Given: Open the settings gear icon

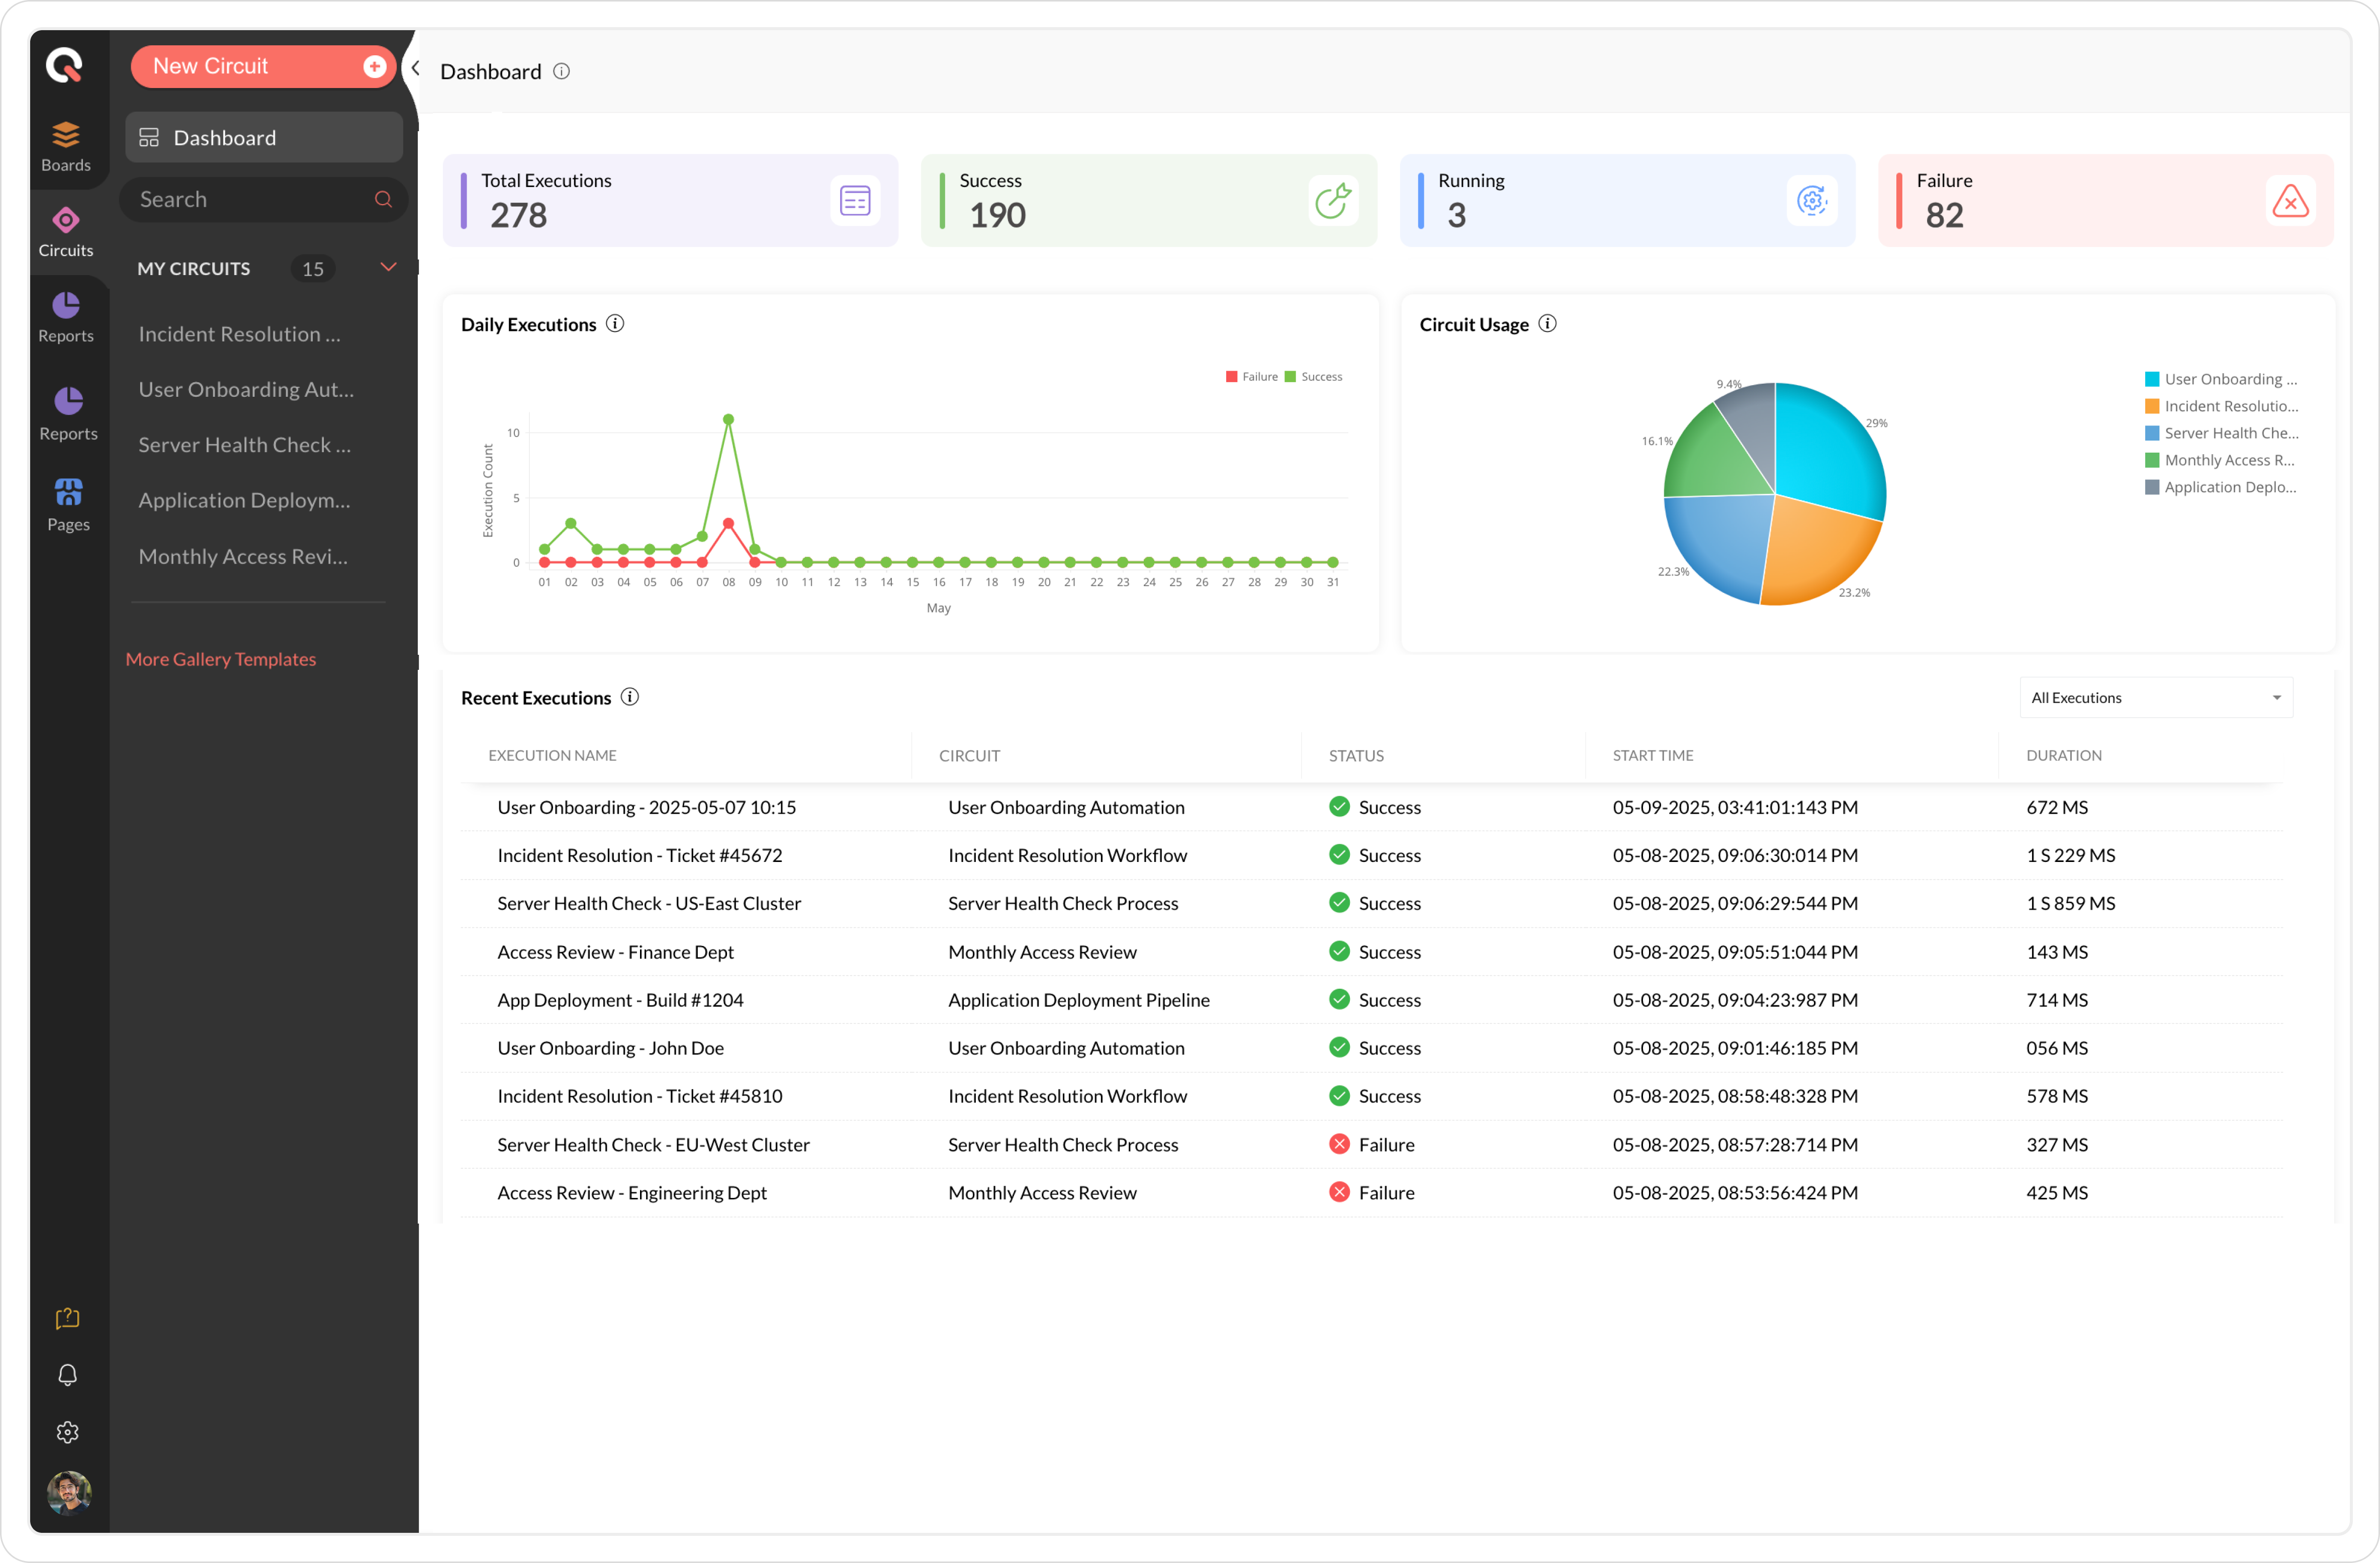Looking at the screenshot, I should pos(67,1432).
